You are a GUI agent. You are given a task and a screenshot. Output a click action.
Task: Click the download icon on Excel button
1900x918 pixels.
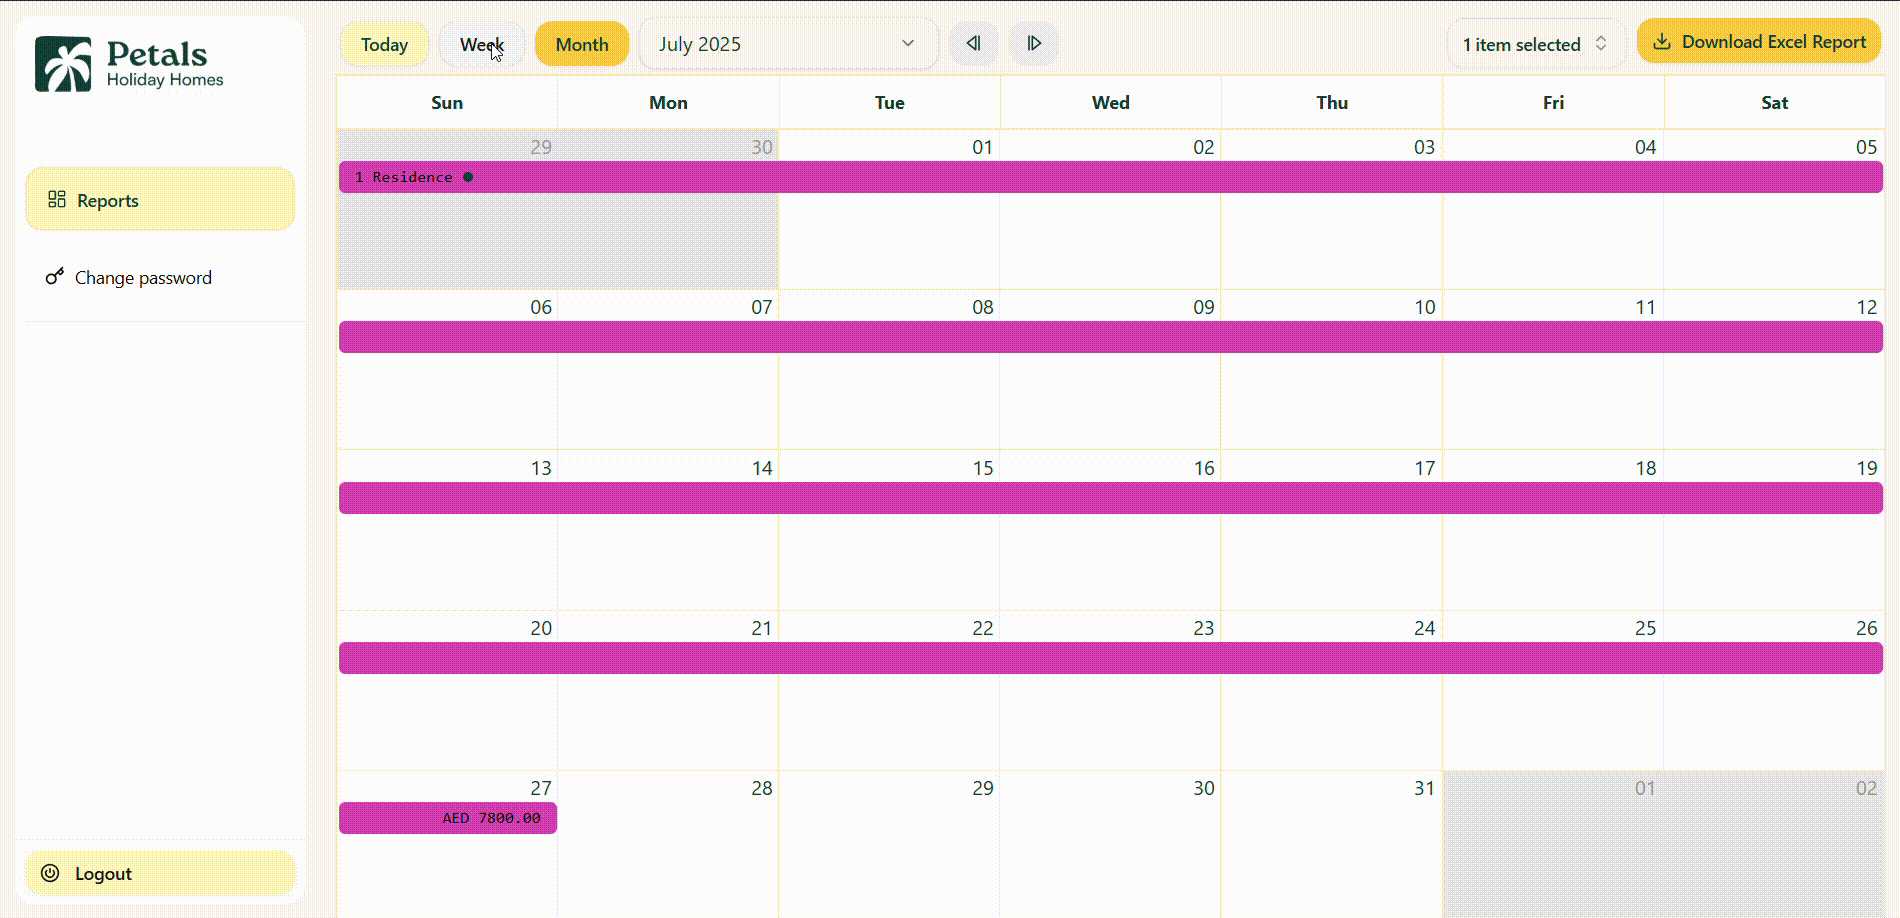(x=1662, y=42)
